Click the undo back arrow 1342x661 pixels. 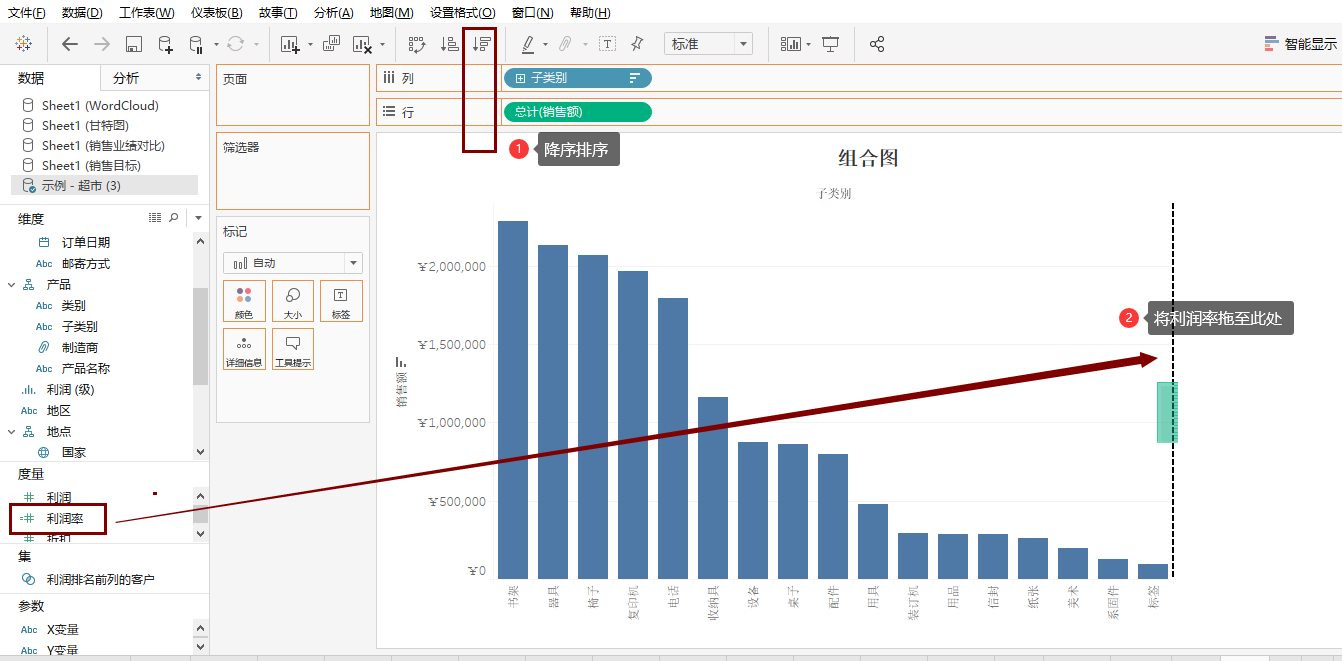point(69,44)
